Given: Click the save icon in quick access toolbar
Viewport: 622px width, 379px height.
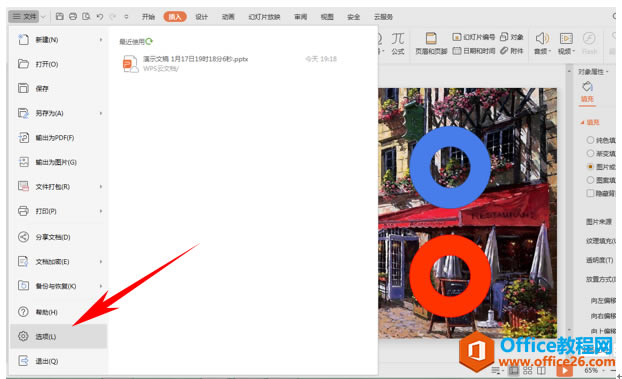Looking at the screenshot, I should tap(60, 17).
